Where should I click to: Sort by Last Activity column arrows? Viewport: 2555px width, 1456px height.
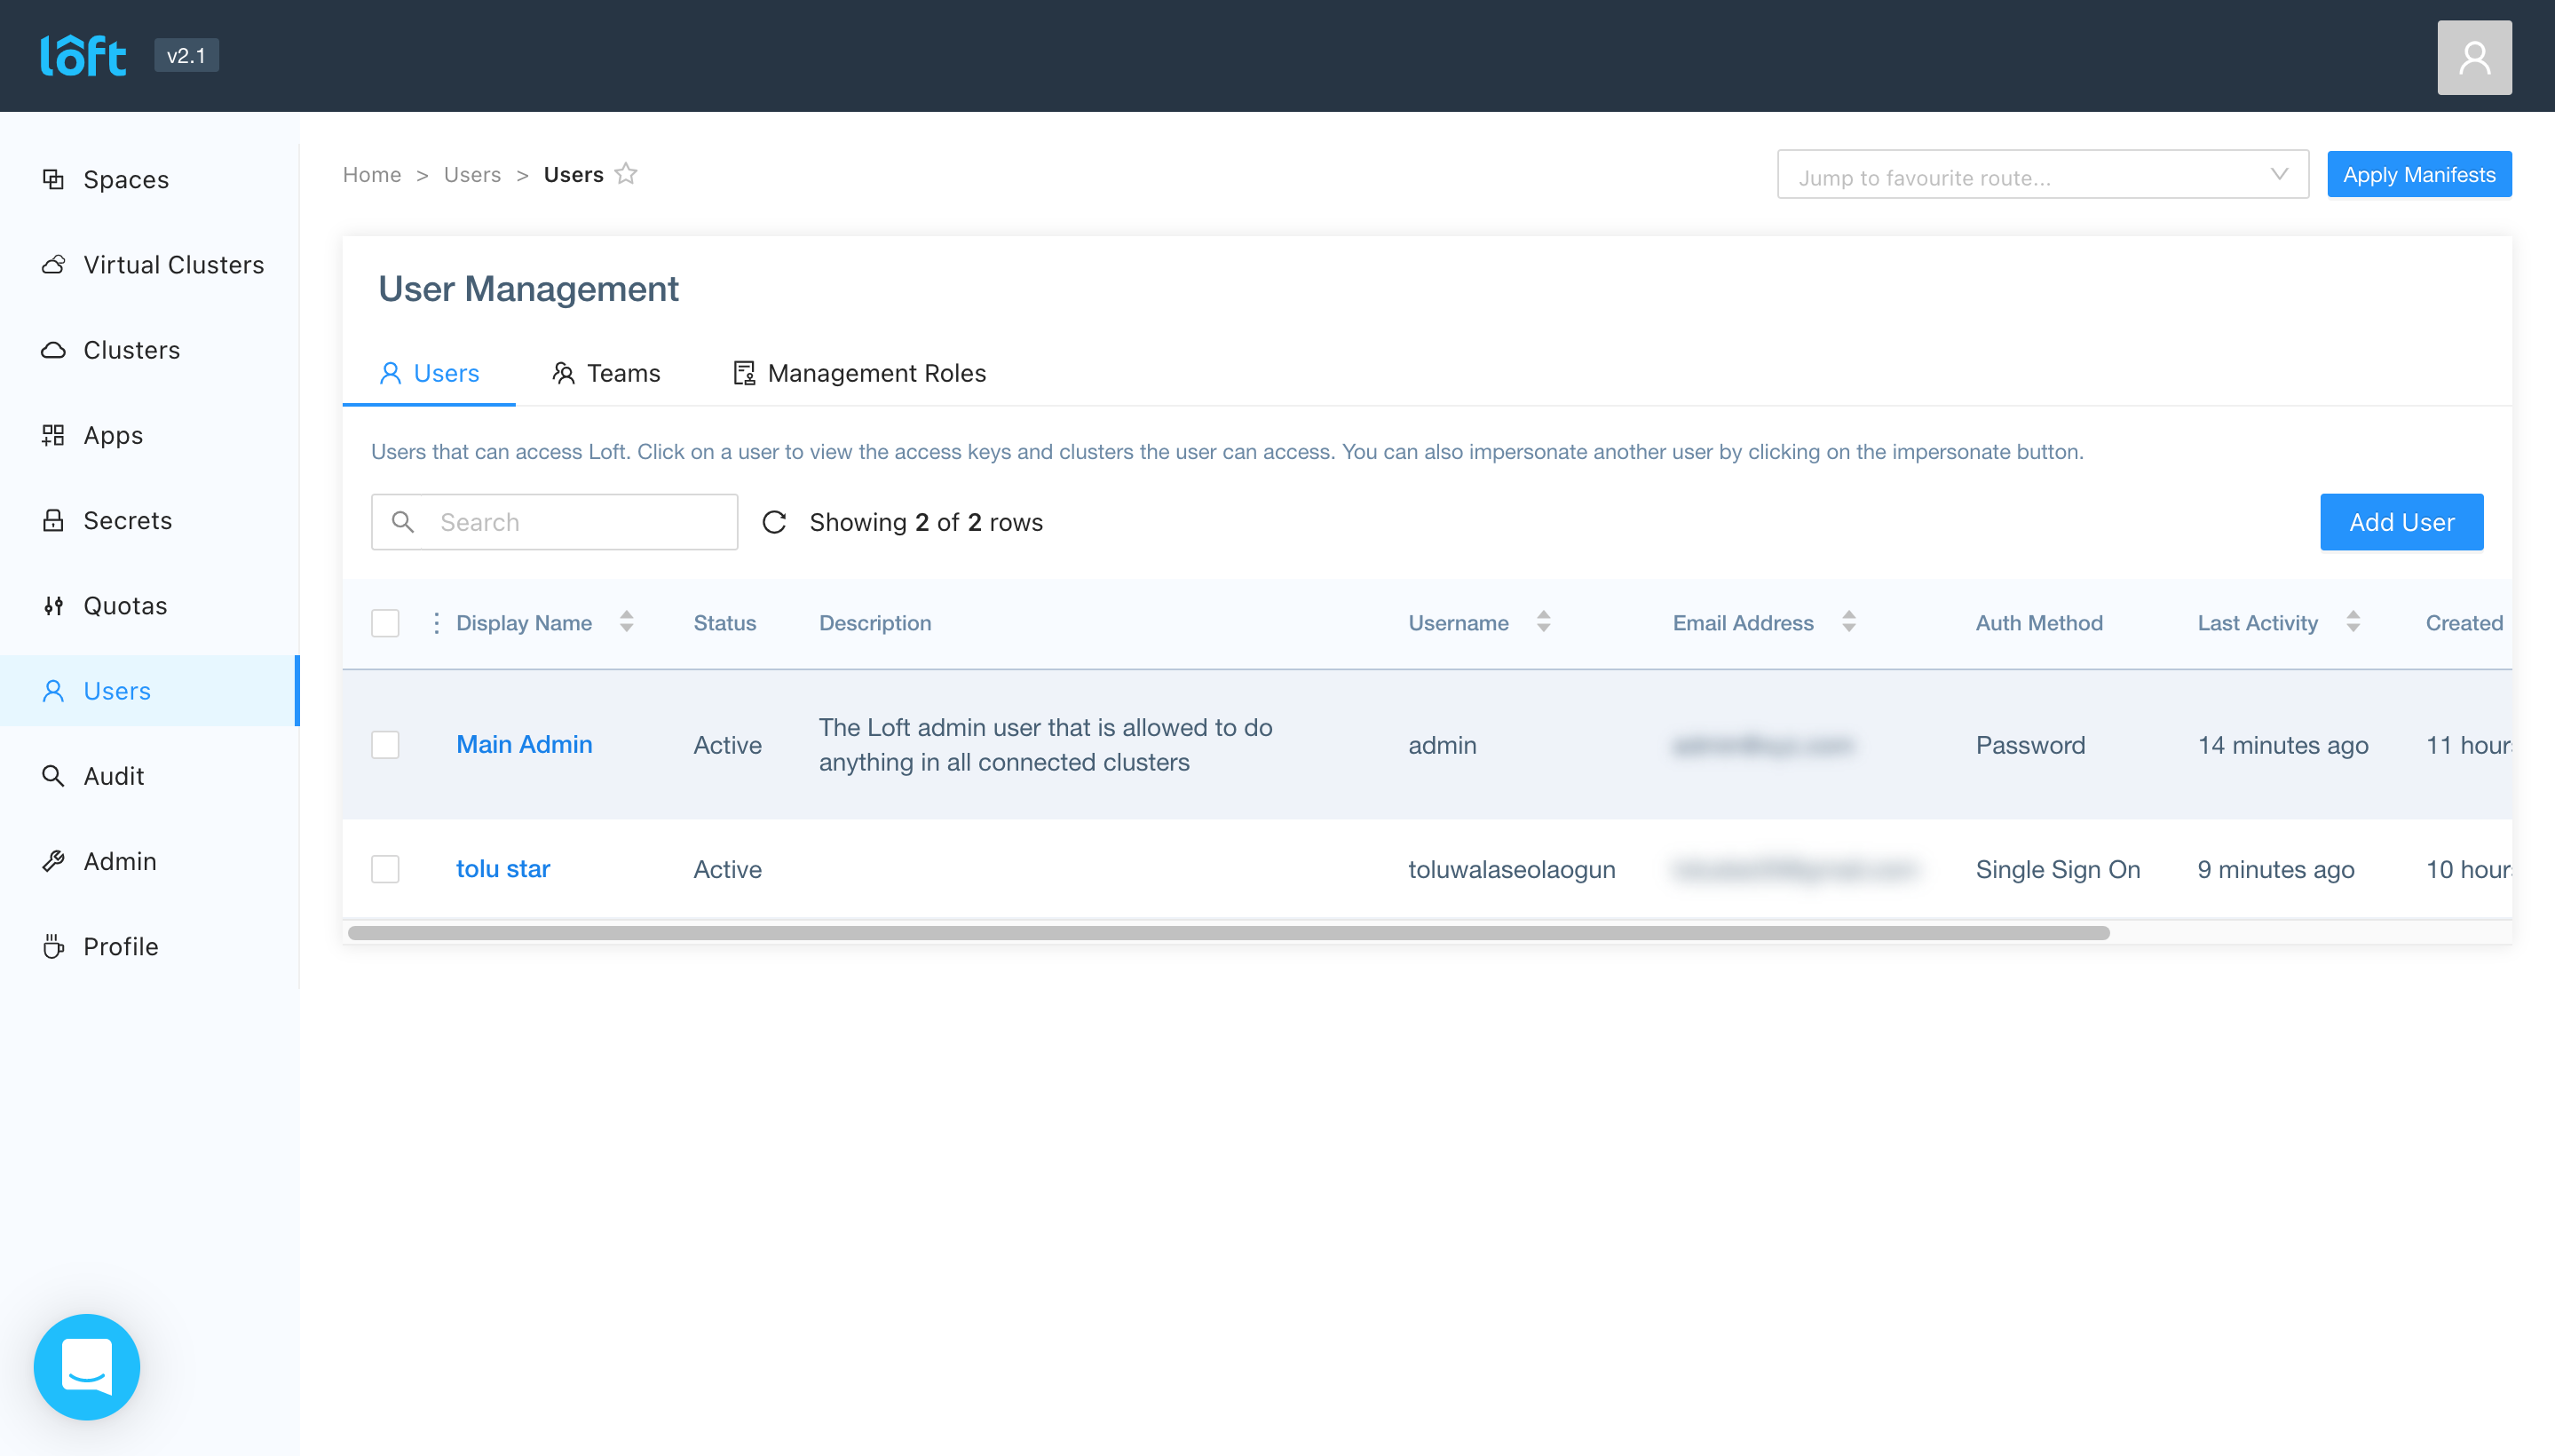pos(2353,622)
